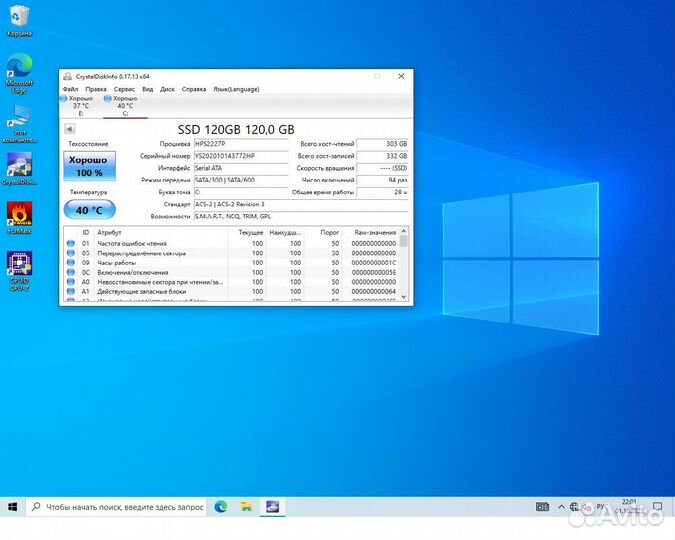Click the Атрибут column header
This screenshot has height=540, width=675.
pos(161,232)
